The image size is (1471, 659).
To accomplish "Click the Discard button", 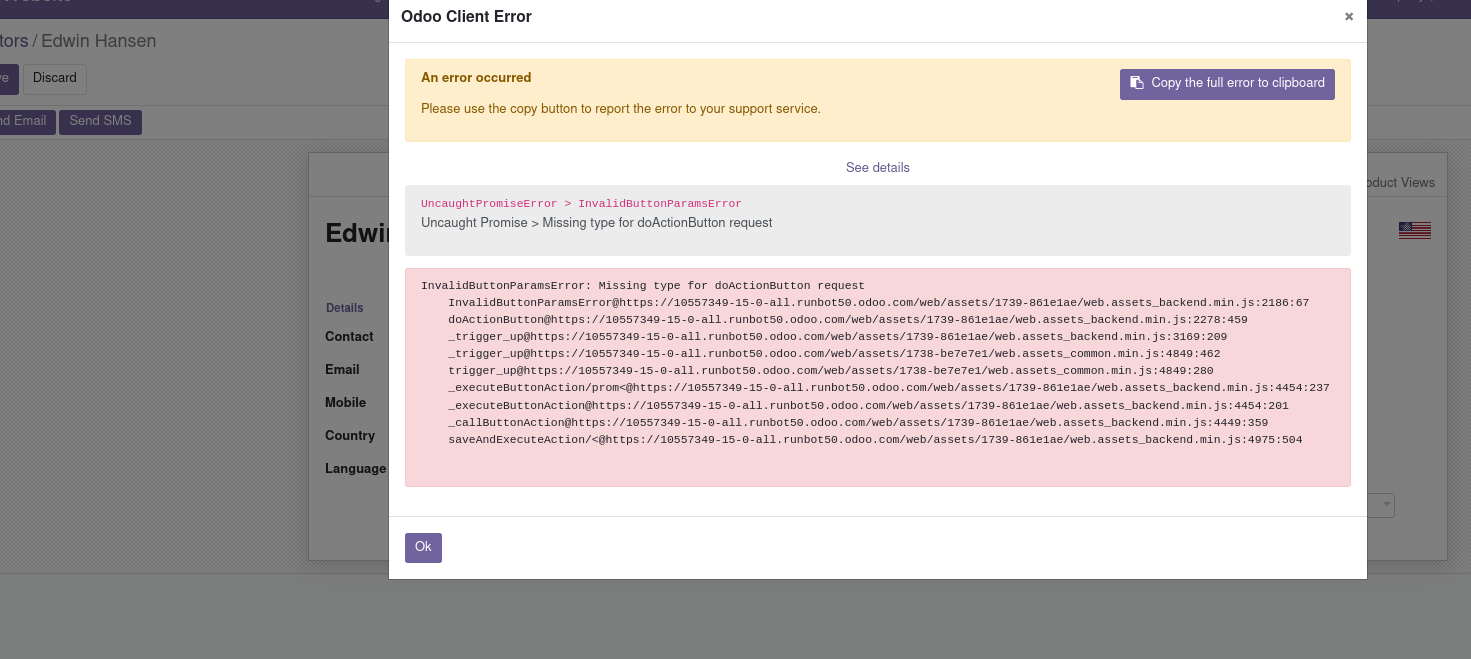I will [x=54, y=77].
